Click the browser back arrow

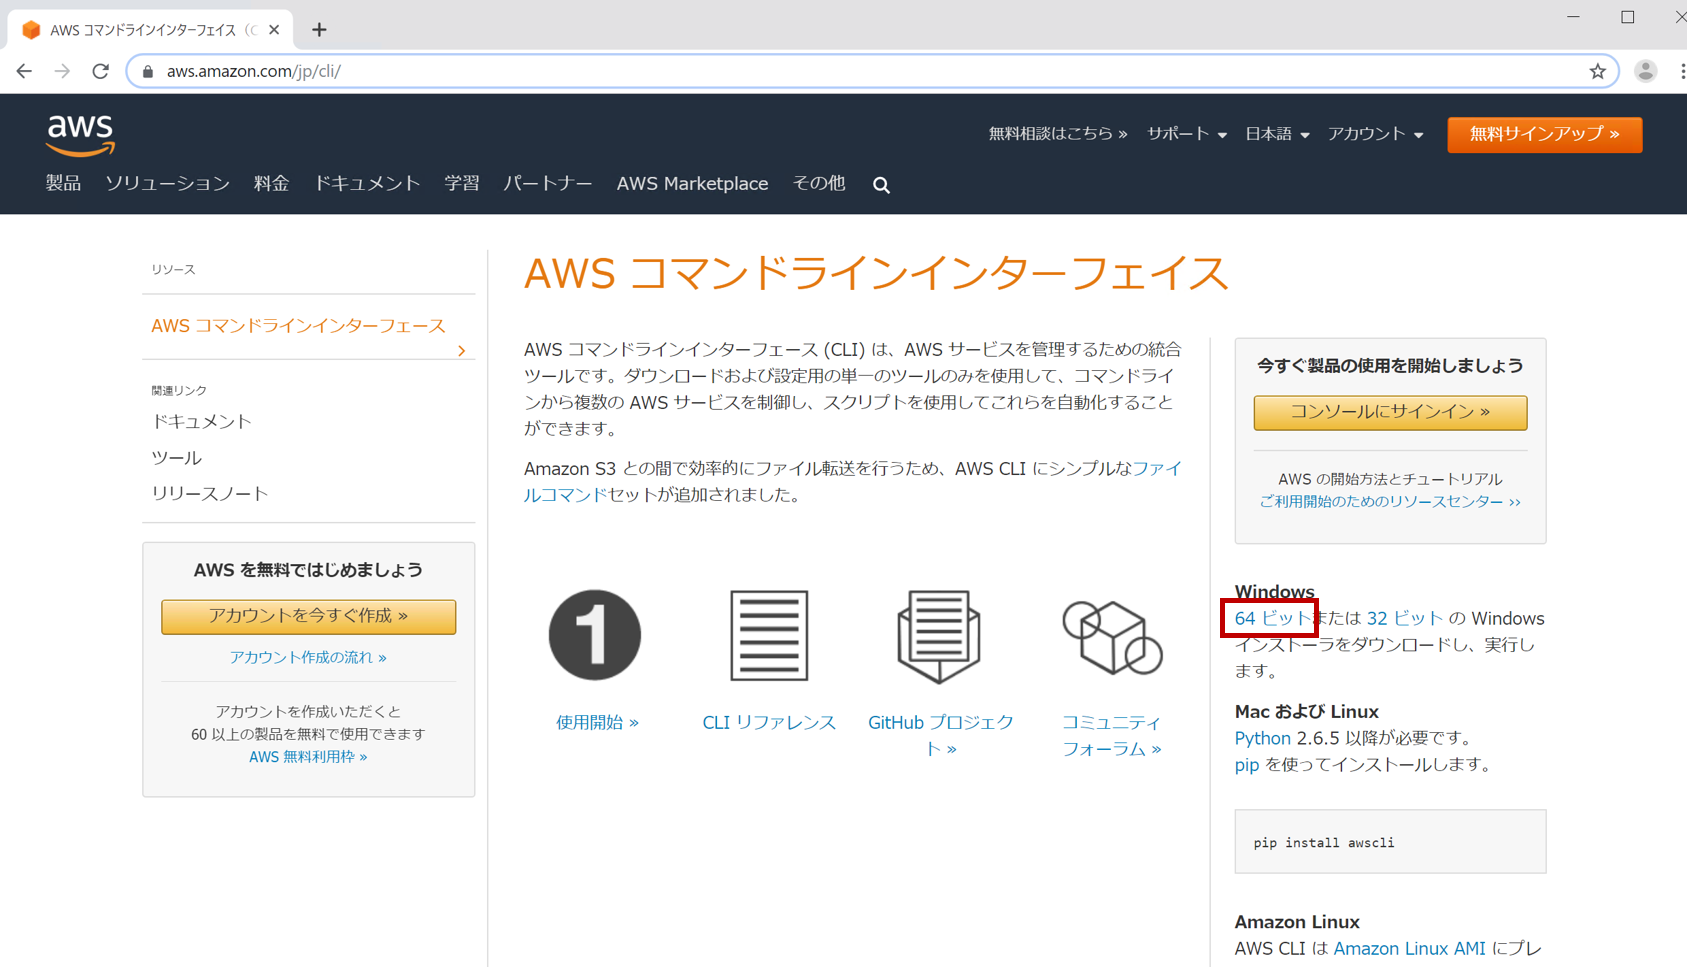(x=24, y=71)
